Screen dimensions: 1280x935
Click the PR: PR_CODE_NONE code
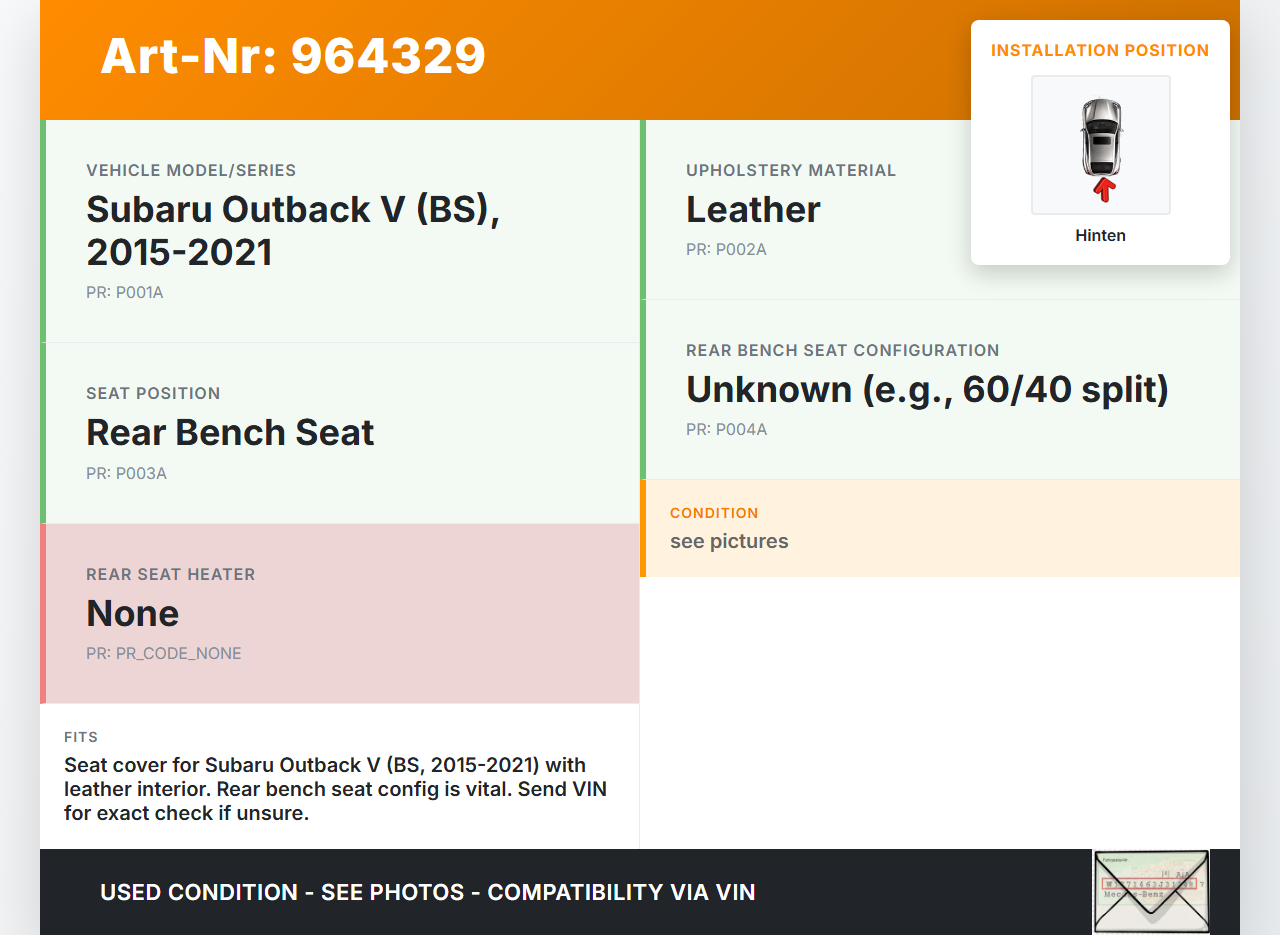click(x=164, y=653)
